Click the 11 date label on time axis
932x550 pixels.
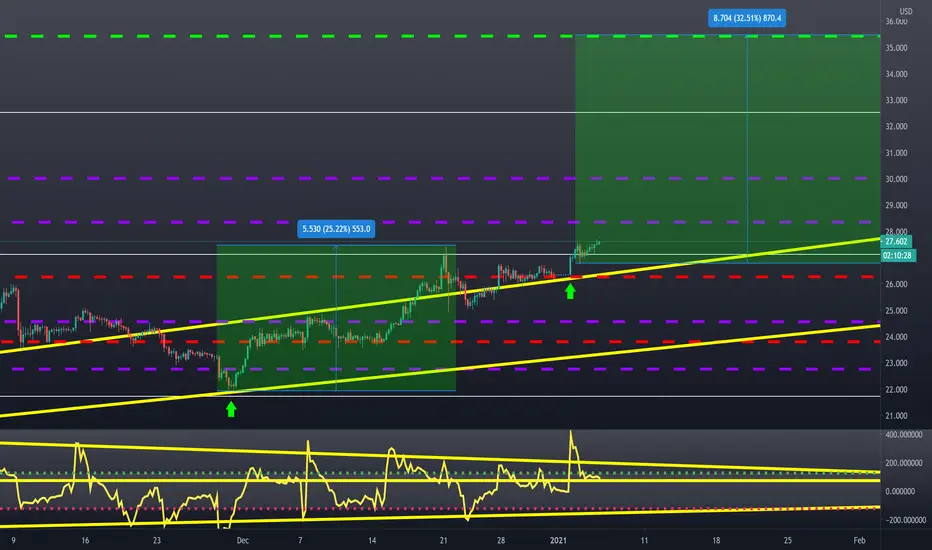[x=644, y=540]
